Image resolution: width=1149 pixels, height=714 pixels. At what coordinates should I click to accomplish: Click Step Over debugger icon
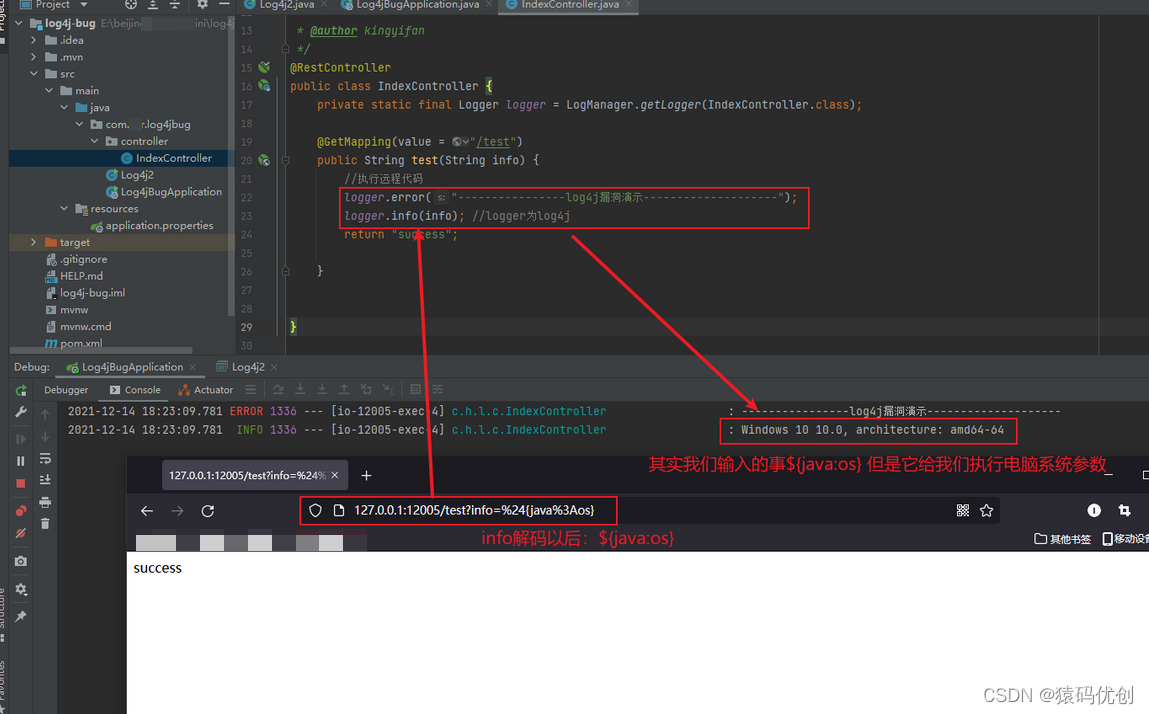click(278, 389)
